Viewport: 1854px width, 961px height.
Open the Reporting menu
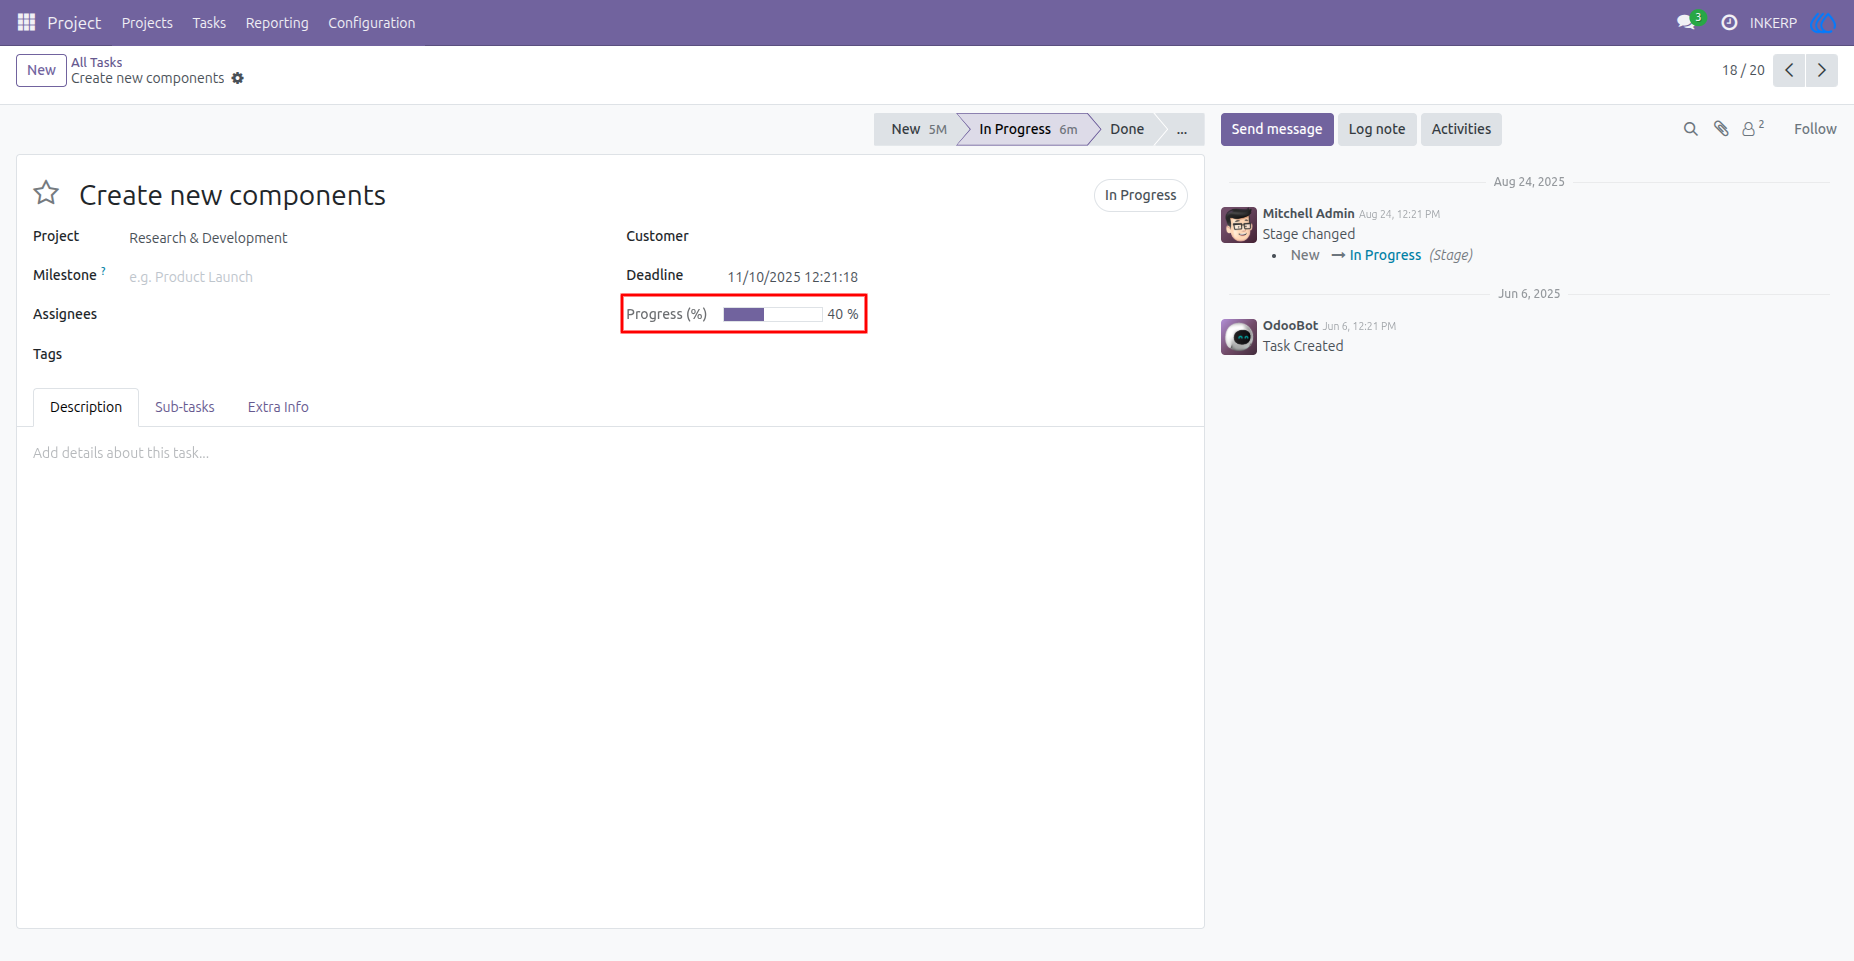277,22
